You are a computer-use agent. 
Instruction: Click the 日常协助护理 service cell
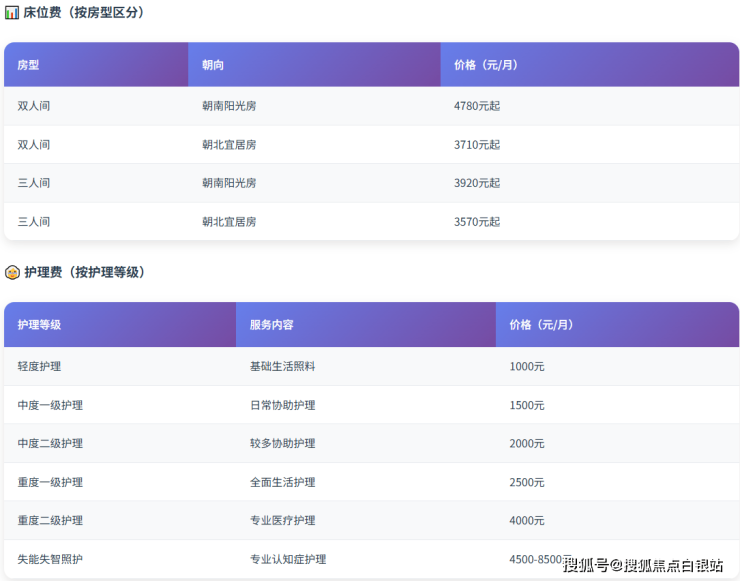click(282, 405)
